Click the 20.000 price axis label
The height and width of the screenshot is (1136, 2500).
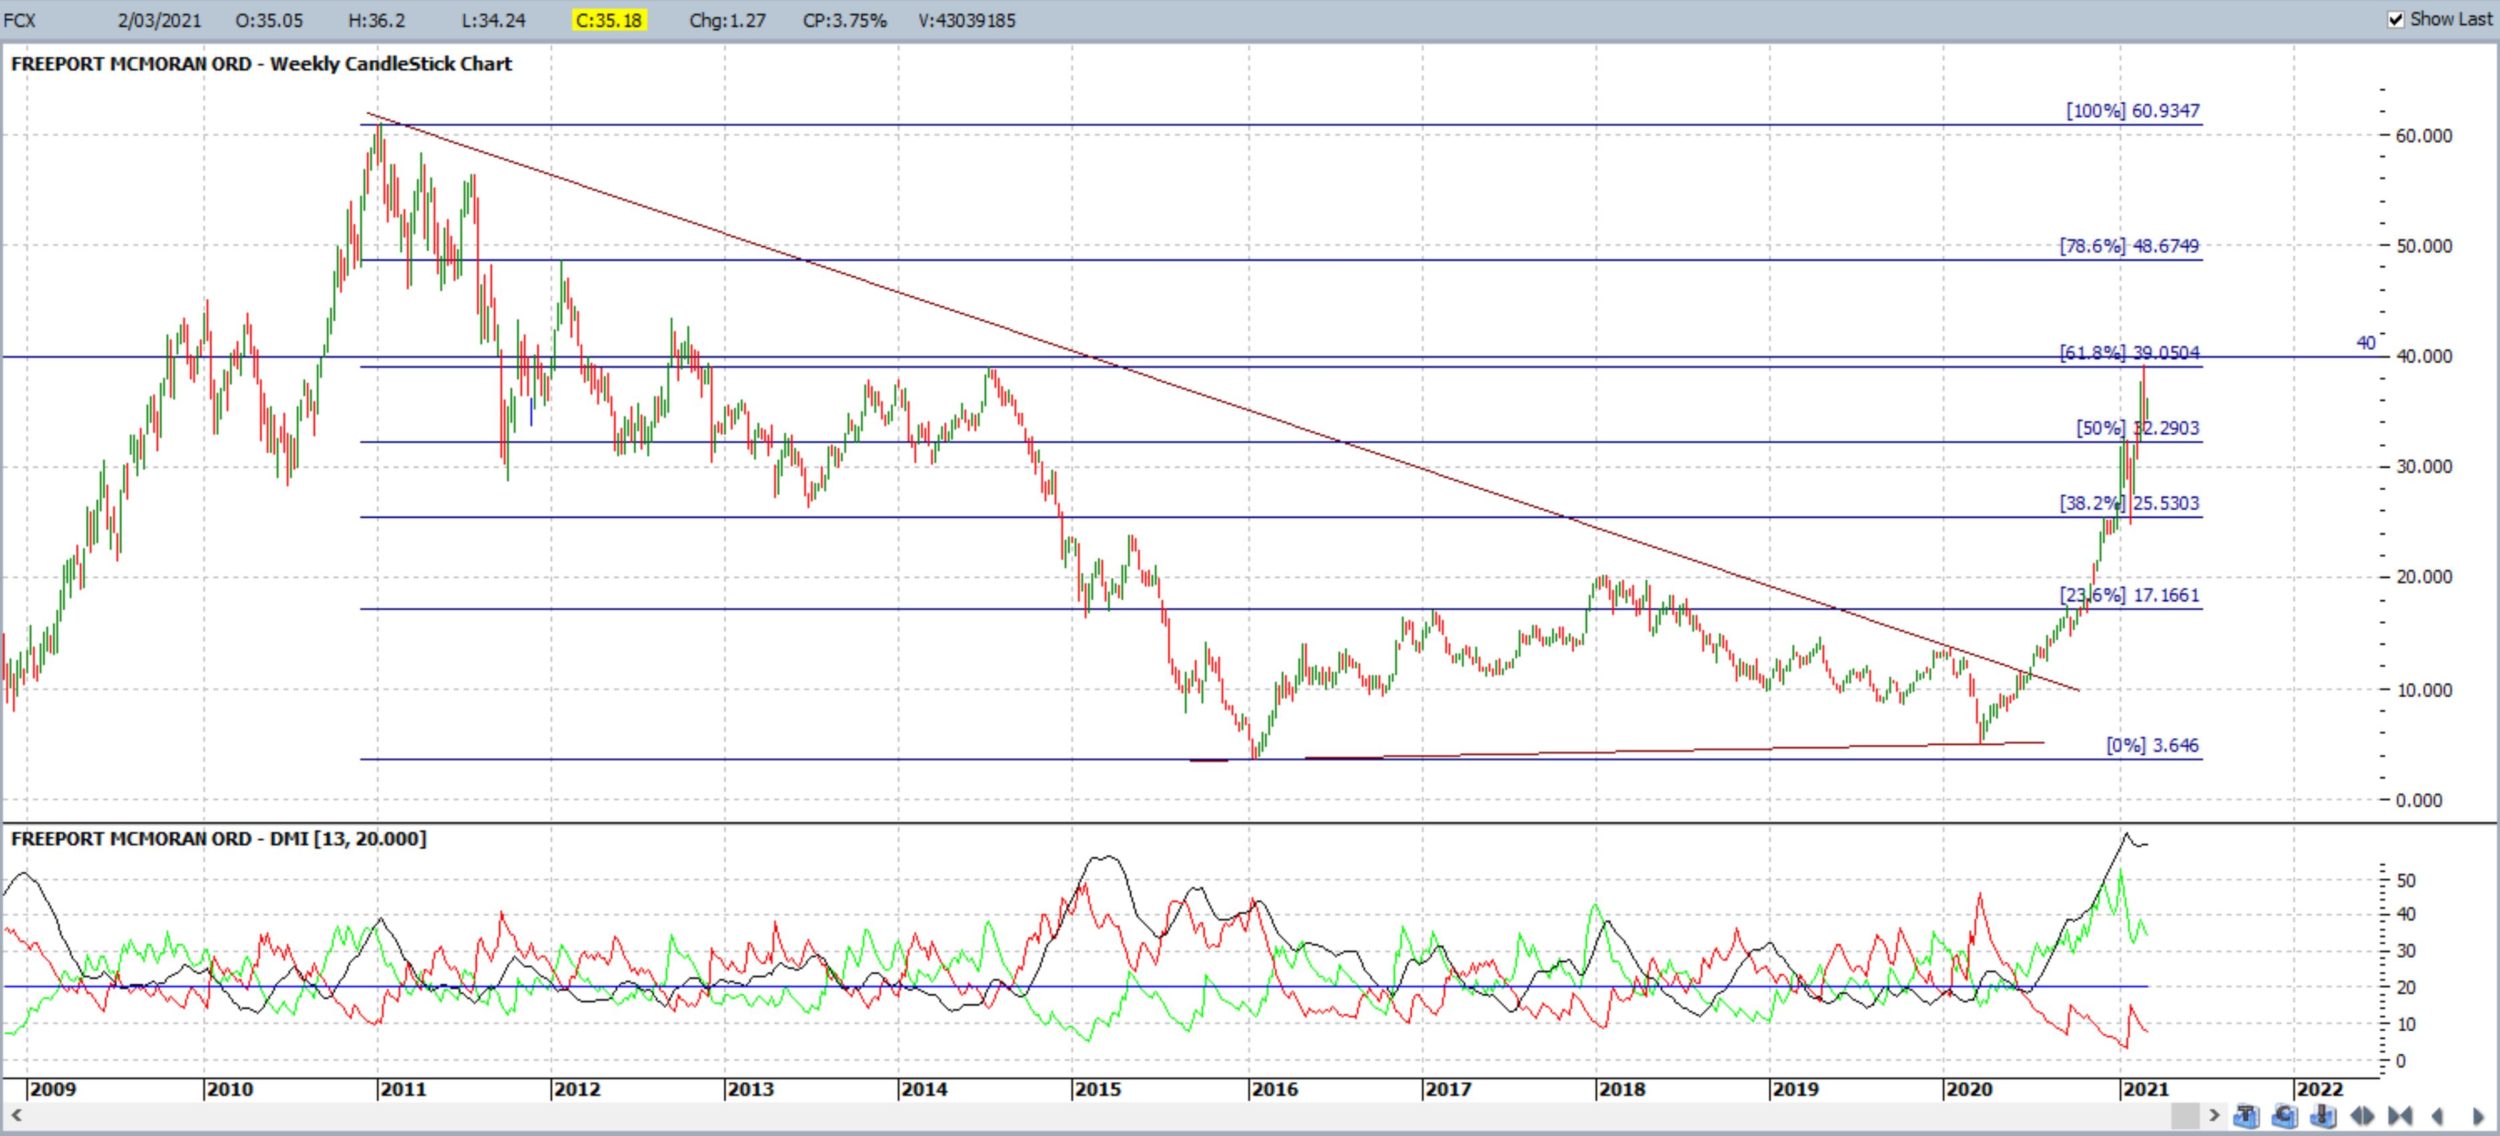[2423, 577]
